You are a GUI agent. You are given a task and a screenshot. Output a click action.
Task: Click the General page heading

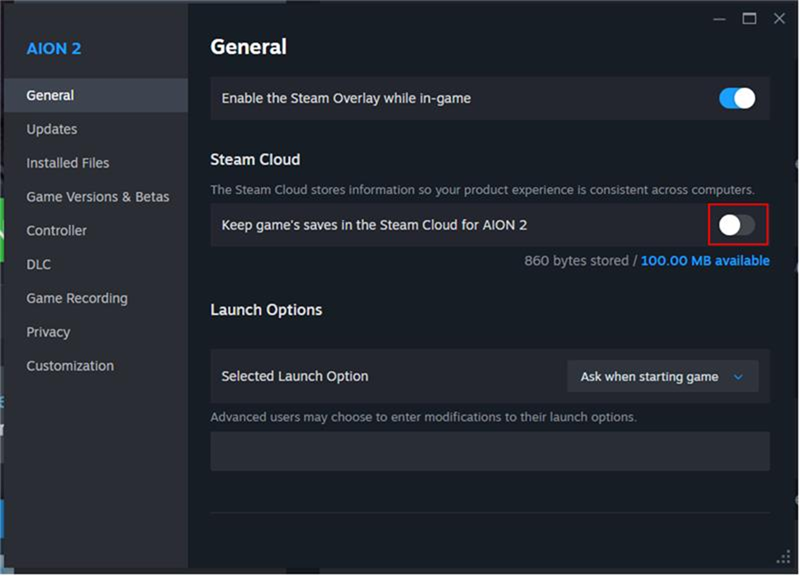[248, 47]
